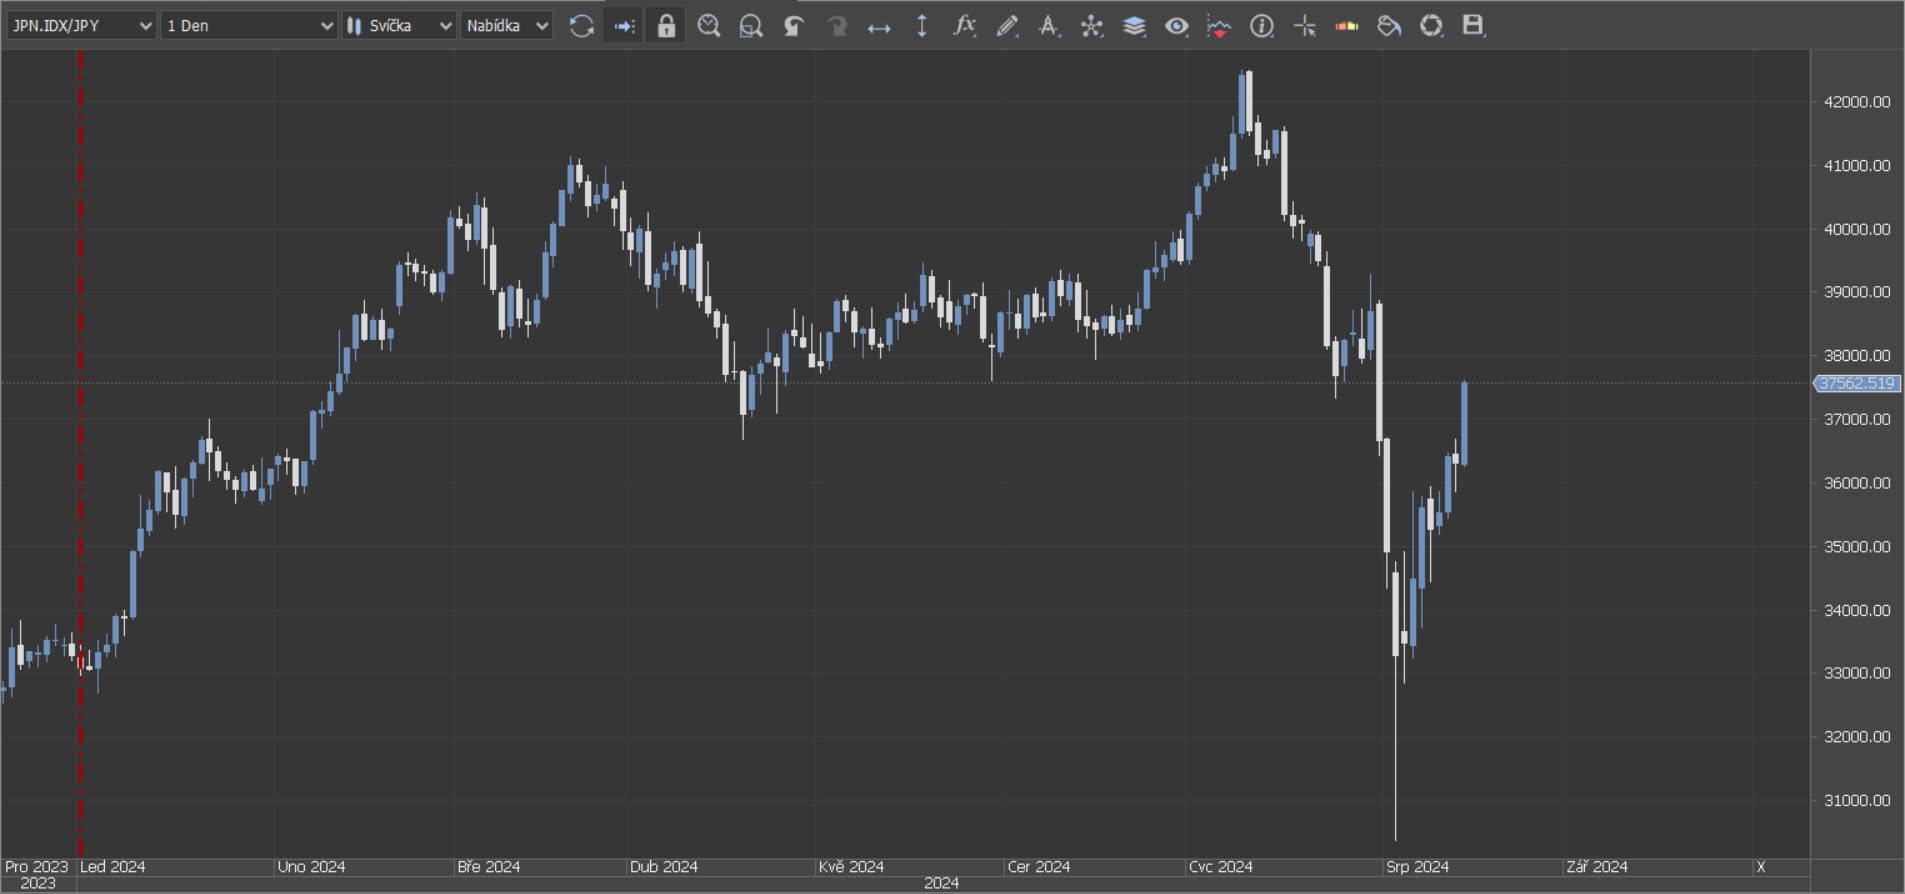The width and height of the screenshot is (1905, 894).
Task: Open the paint bucket chart theme icon
Action: [1390, 26]
